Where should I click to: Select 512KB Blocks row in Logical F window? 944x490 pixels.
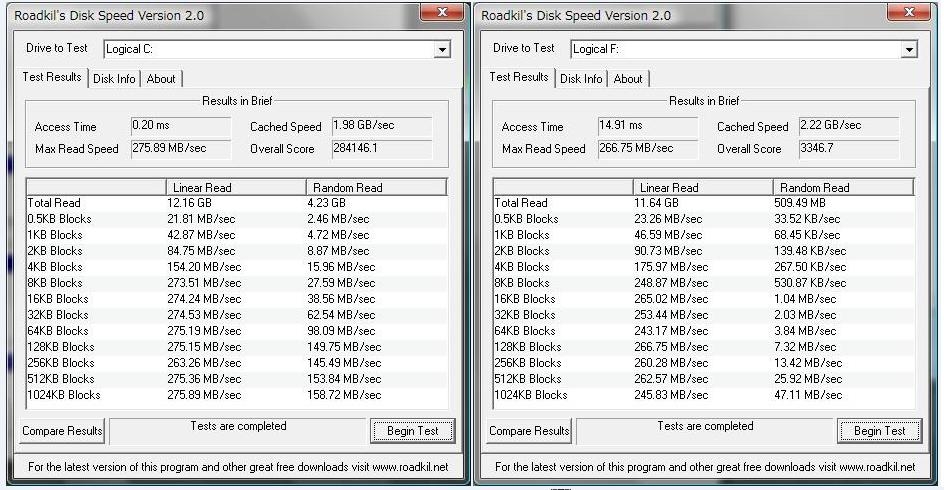point(703,379)
